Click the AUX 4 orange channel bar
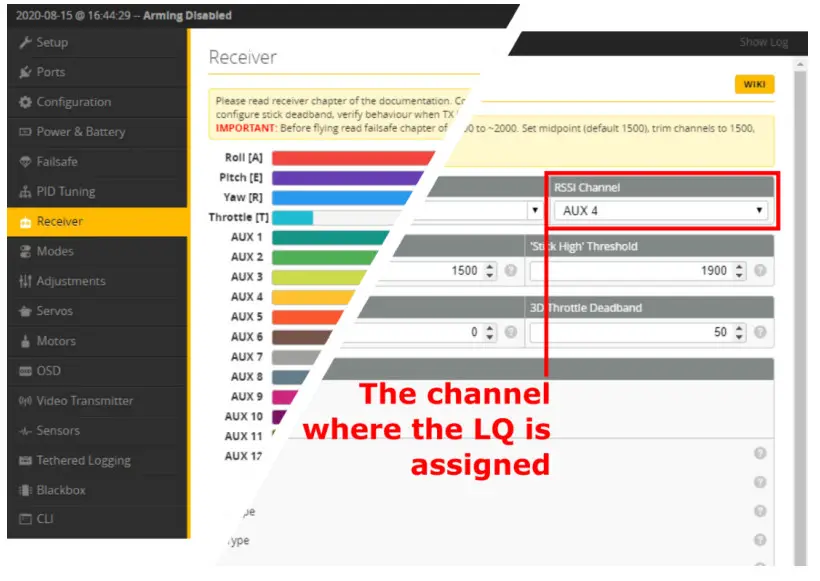820x581 pixels. 313,297
